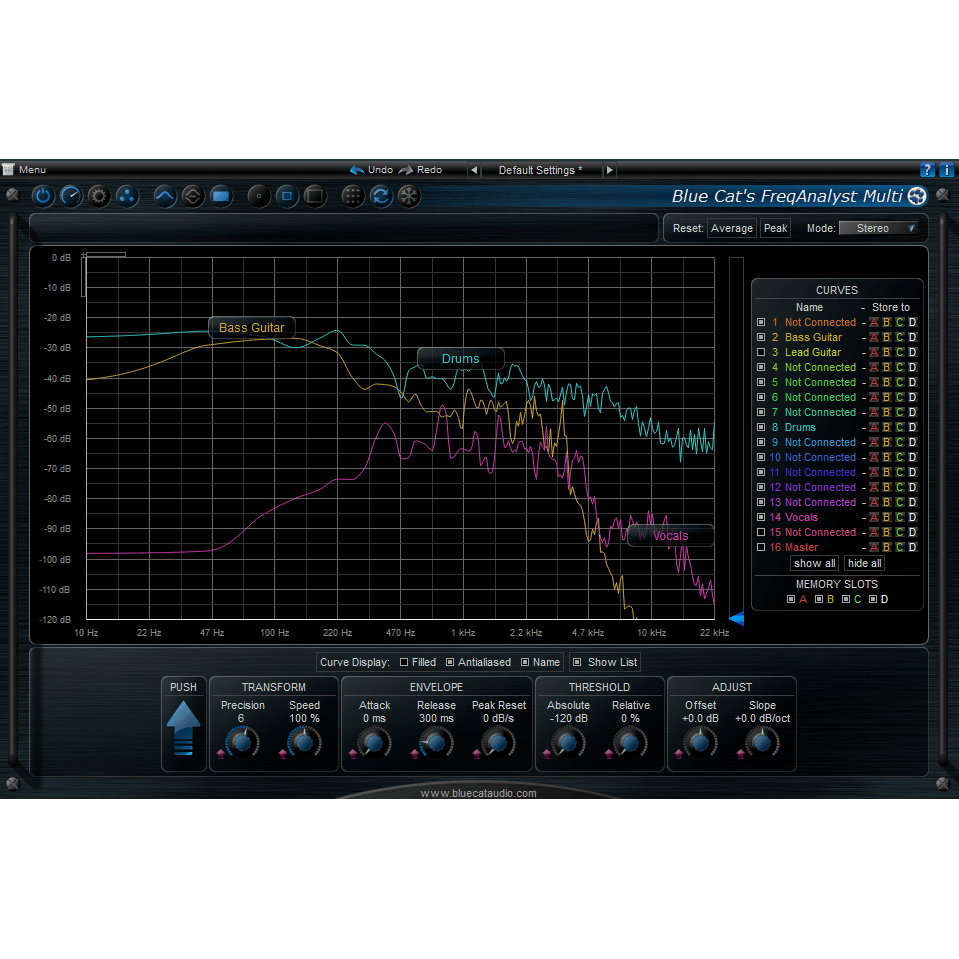
Task: Click the blue PUSH arrow
Action: coord(183,728)
